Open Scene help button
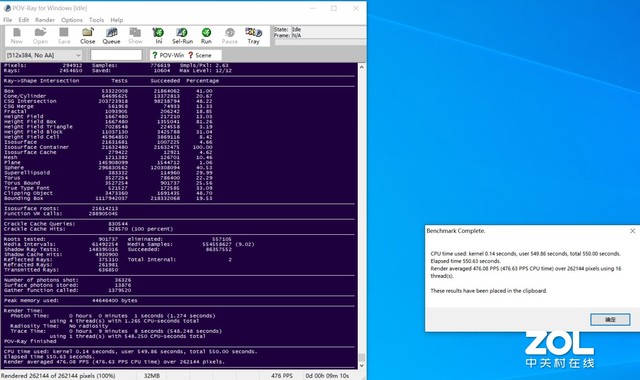The width and height of the screenshot is (640, 380). [200, 55]
